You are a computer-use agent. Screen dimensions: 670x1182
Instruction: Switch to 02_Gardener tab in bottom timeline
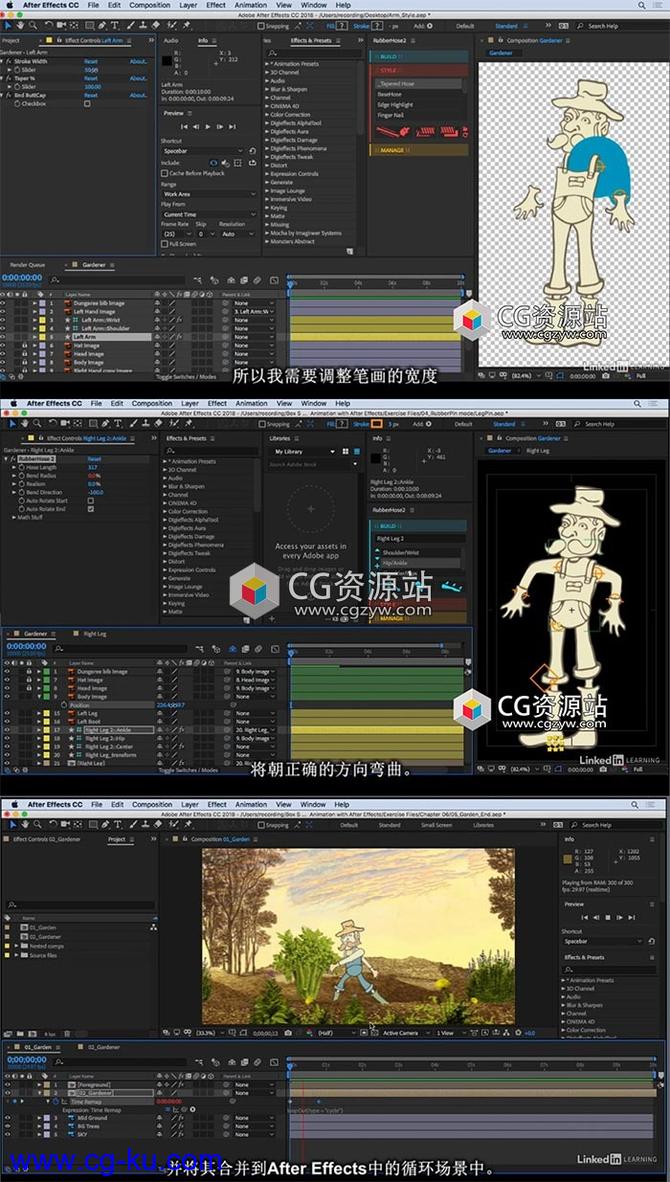click(x=104, y=1047)
